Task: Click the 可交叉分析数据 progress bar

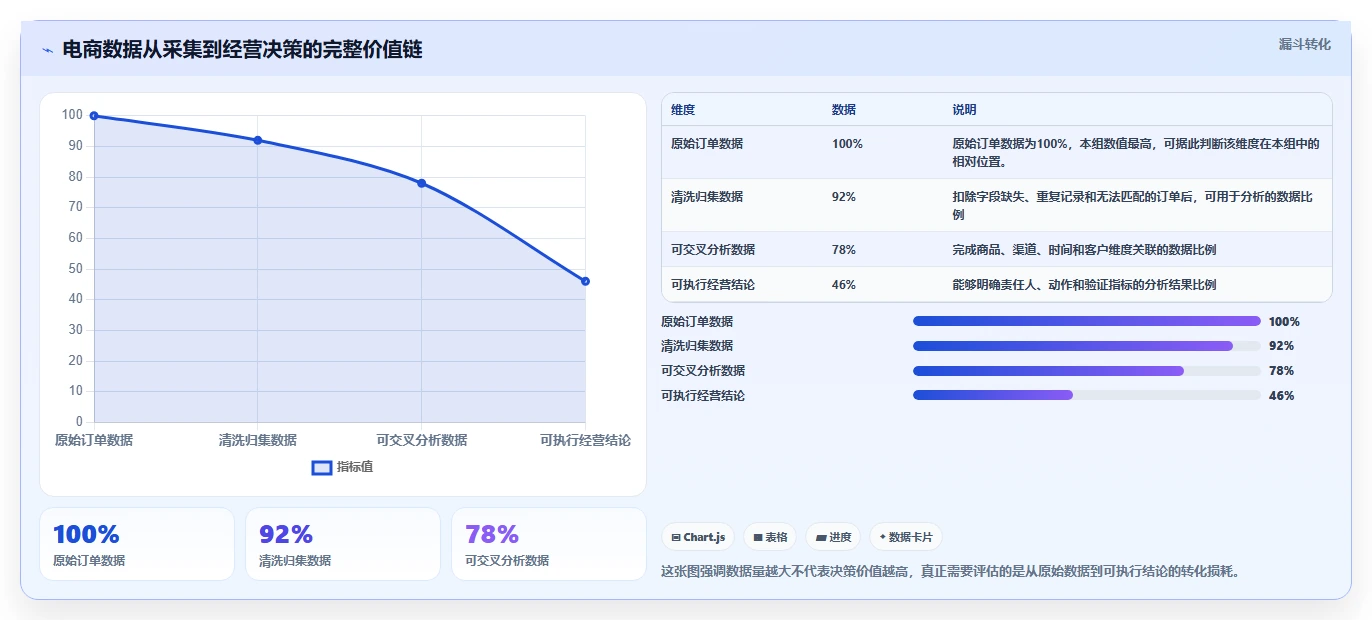Action: [1087, 371]
